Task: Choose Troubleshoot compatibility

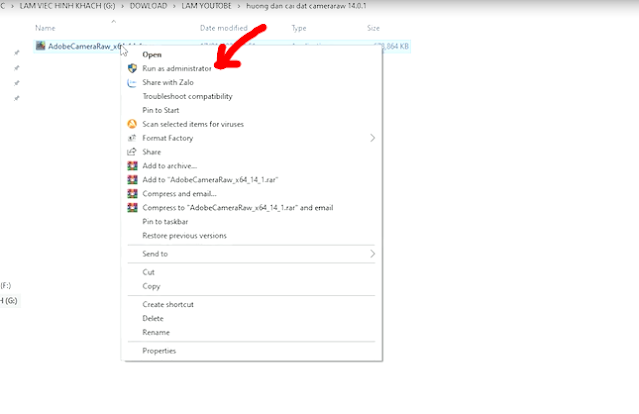Action: (187, 96)
